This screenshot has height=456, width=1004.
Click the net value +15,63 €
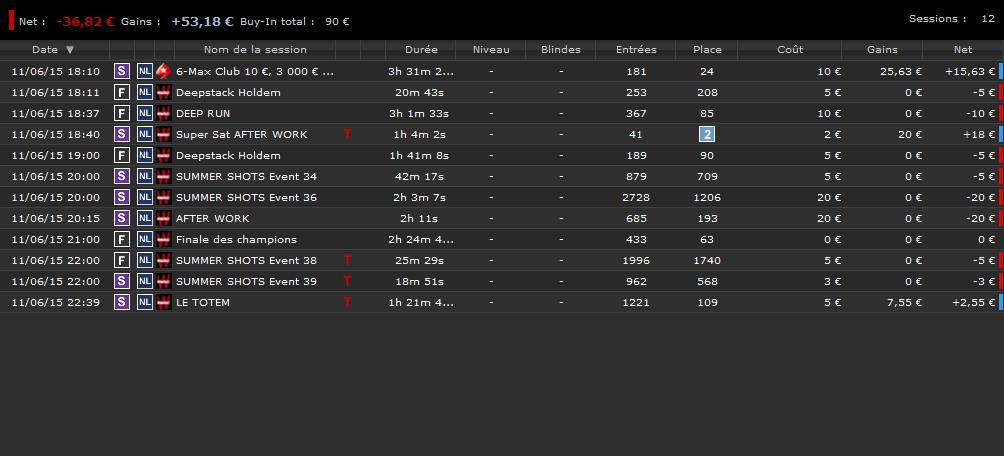(x=970, y=72)
